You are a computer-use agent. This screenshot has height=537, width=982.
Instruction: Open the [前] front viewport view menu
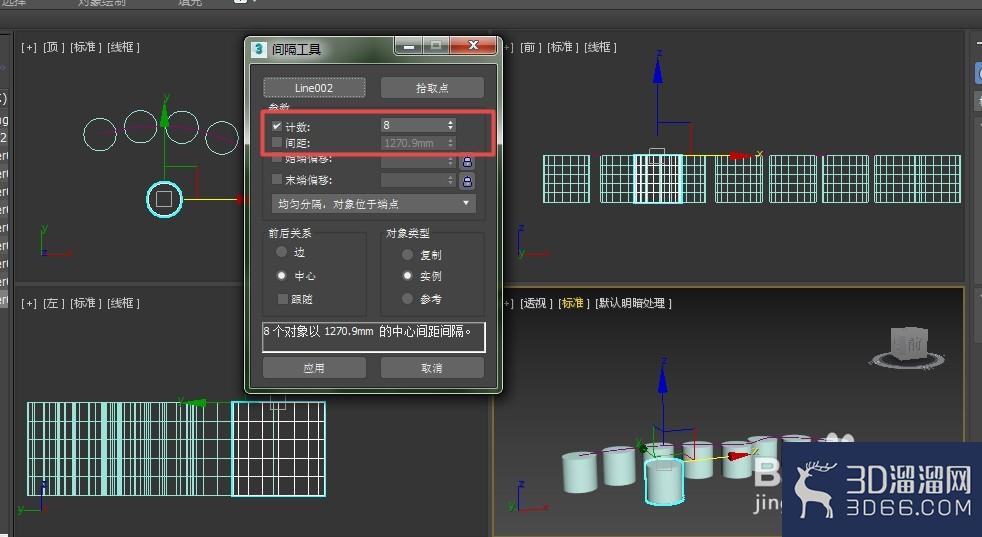(530, 48)
